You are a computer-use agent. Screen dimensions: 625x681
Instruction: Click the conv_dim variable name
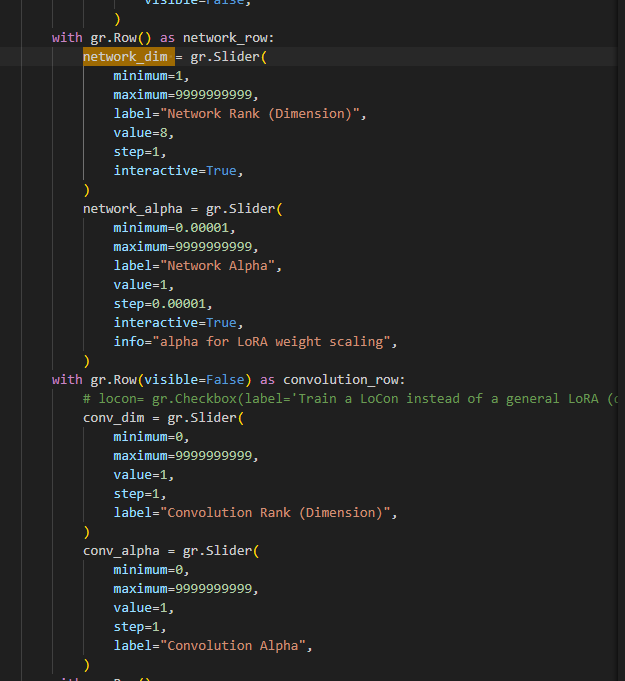click(x=114, y=418)
